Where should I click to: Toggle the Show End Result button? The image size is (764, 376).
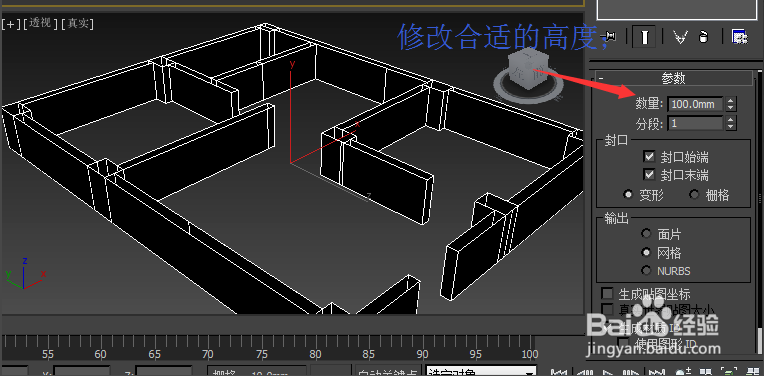point(644,37)
